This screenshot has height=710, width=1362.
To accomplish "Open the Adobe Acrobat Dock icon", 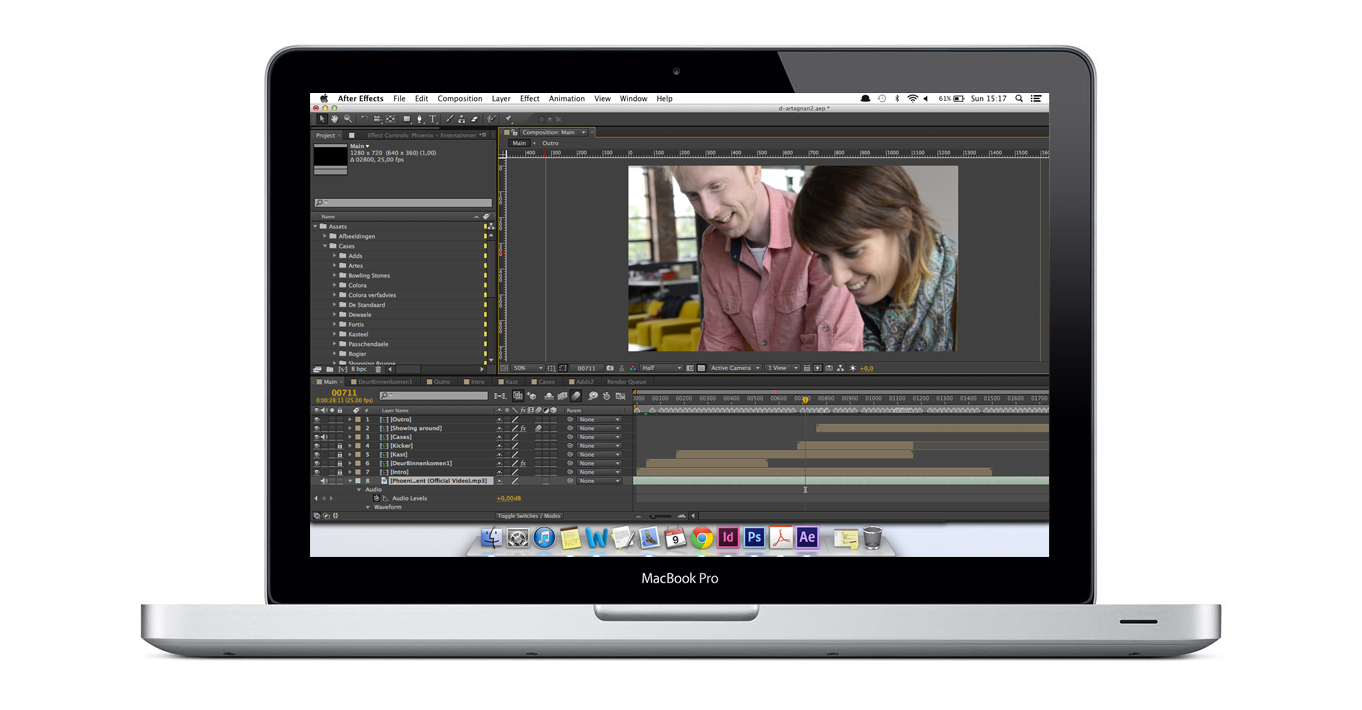I will (781, 538).
